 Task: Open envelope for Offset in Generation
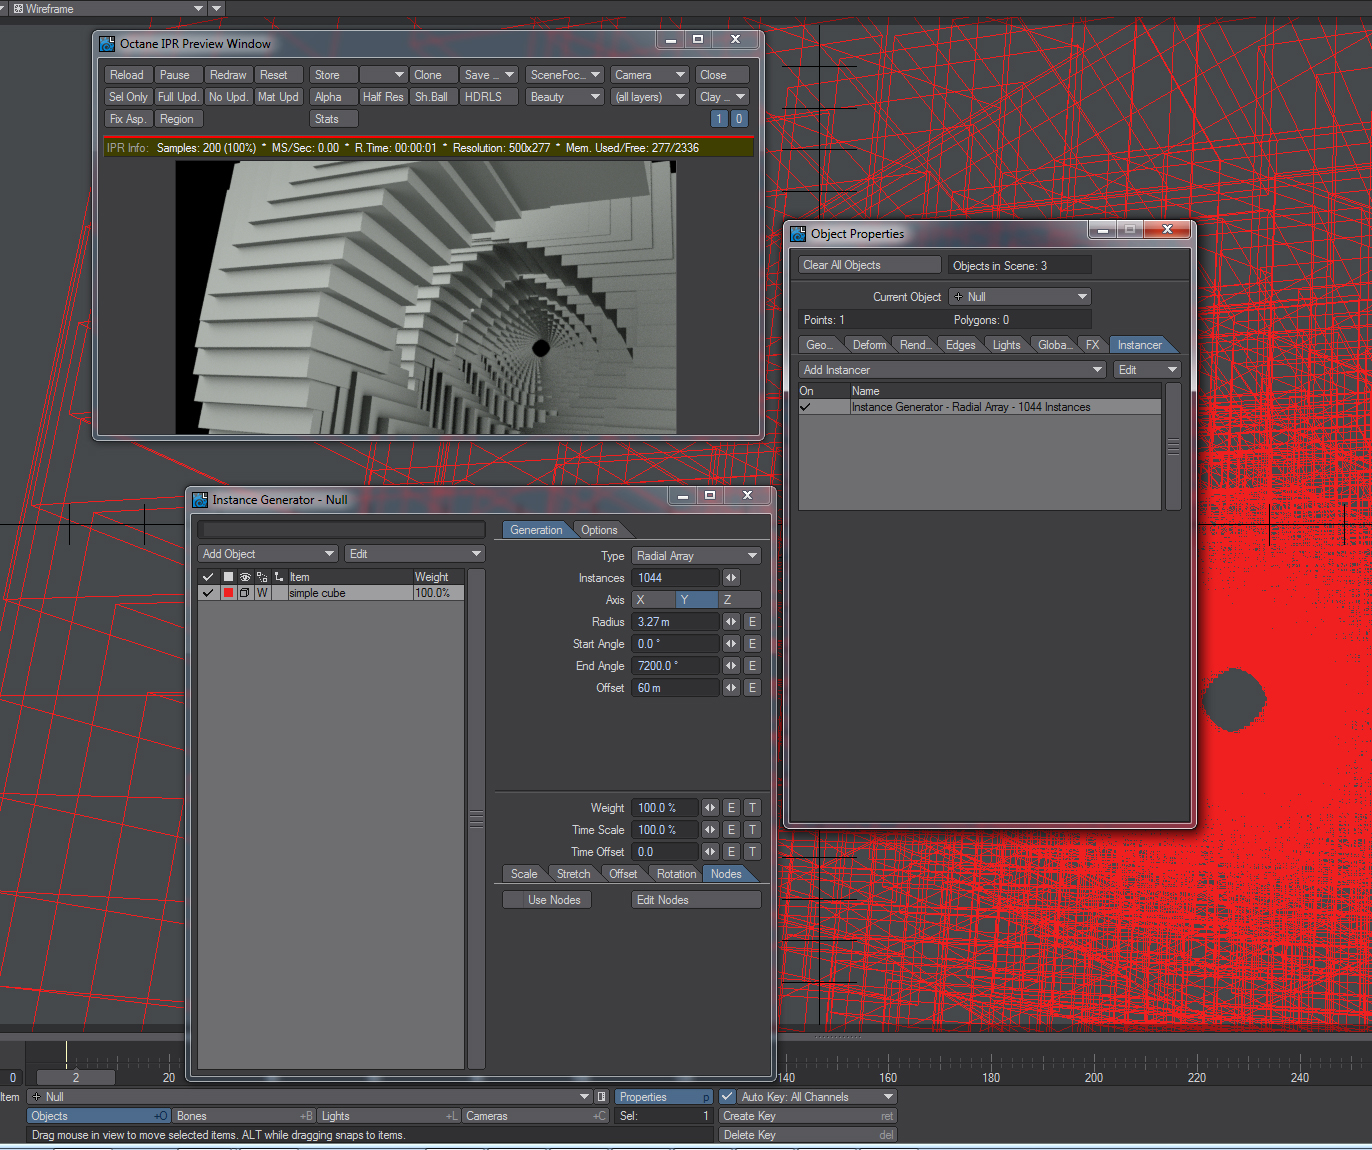[x=752, y=688]
